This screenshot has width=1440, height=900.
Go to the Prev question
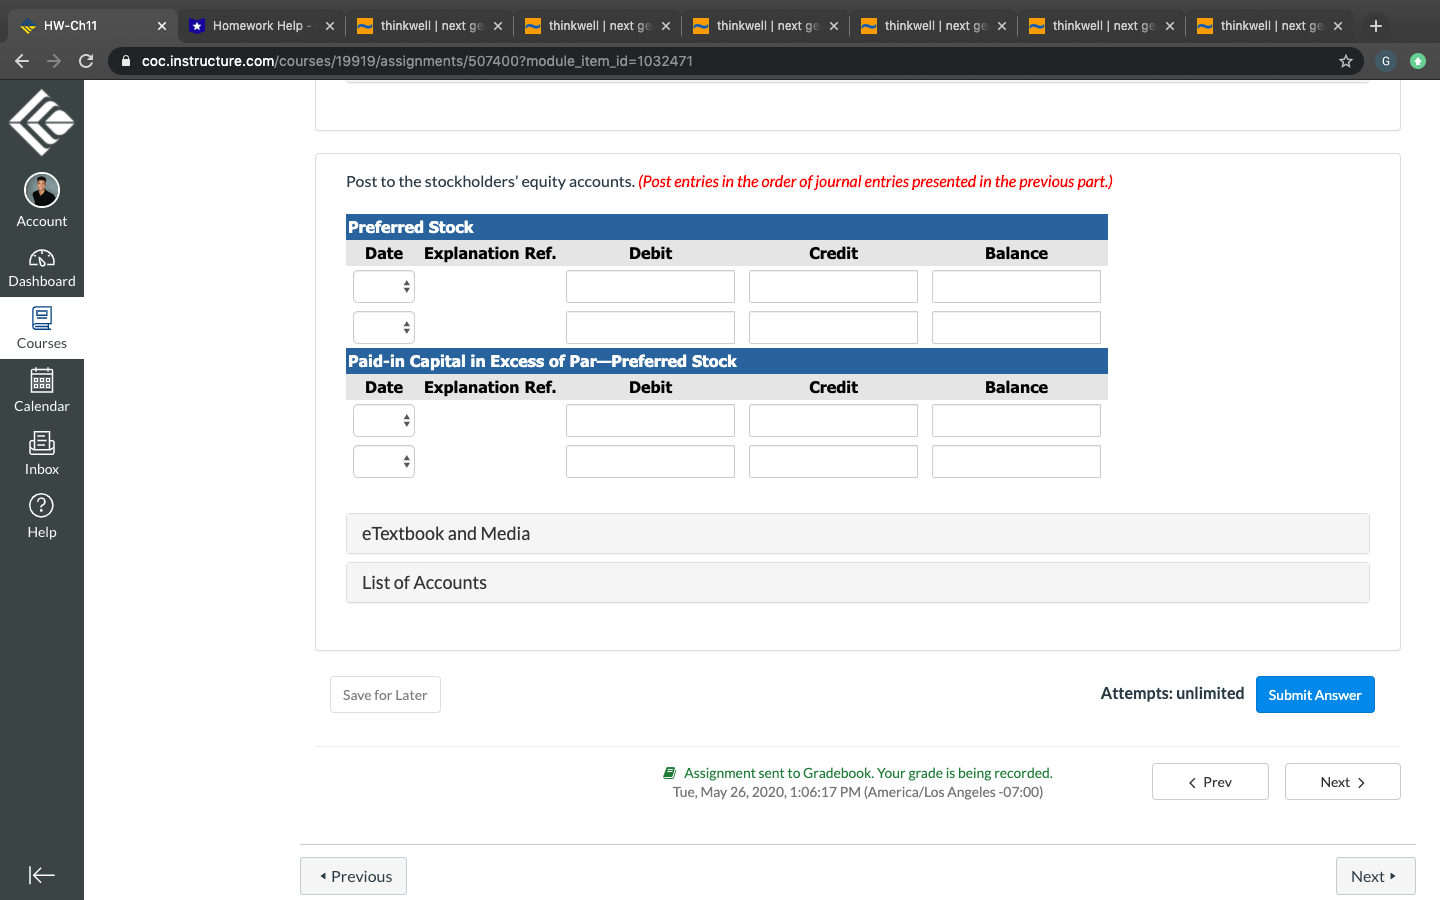point(1210,782)
